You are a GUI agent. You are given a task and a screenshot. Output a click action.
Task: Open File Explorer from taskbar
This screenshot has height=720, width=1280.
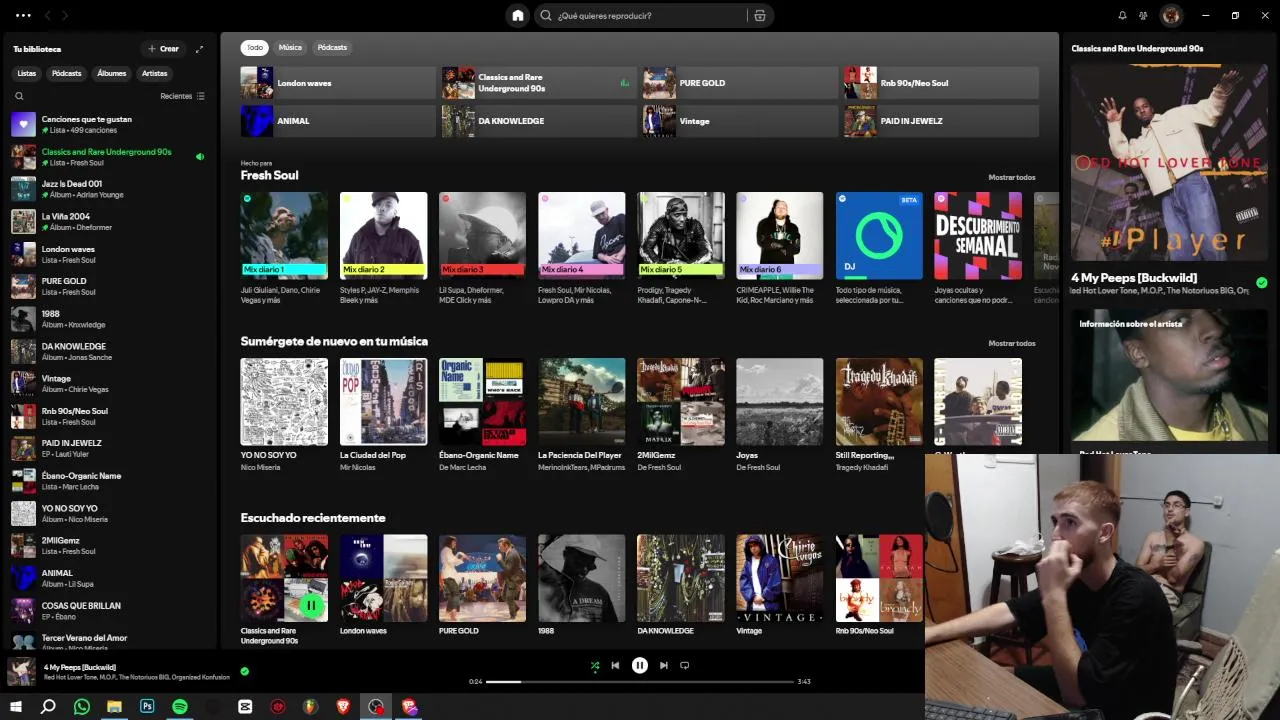click(114, 707)
